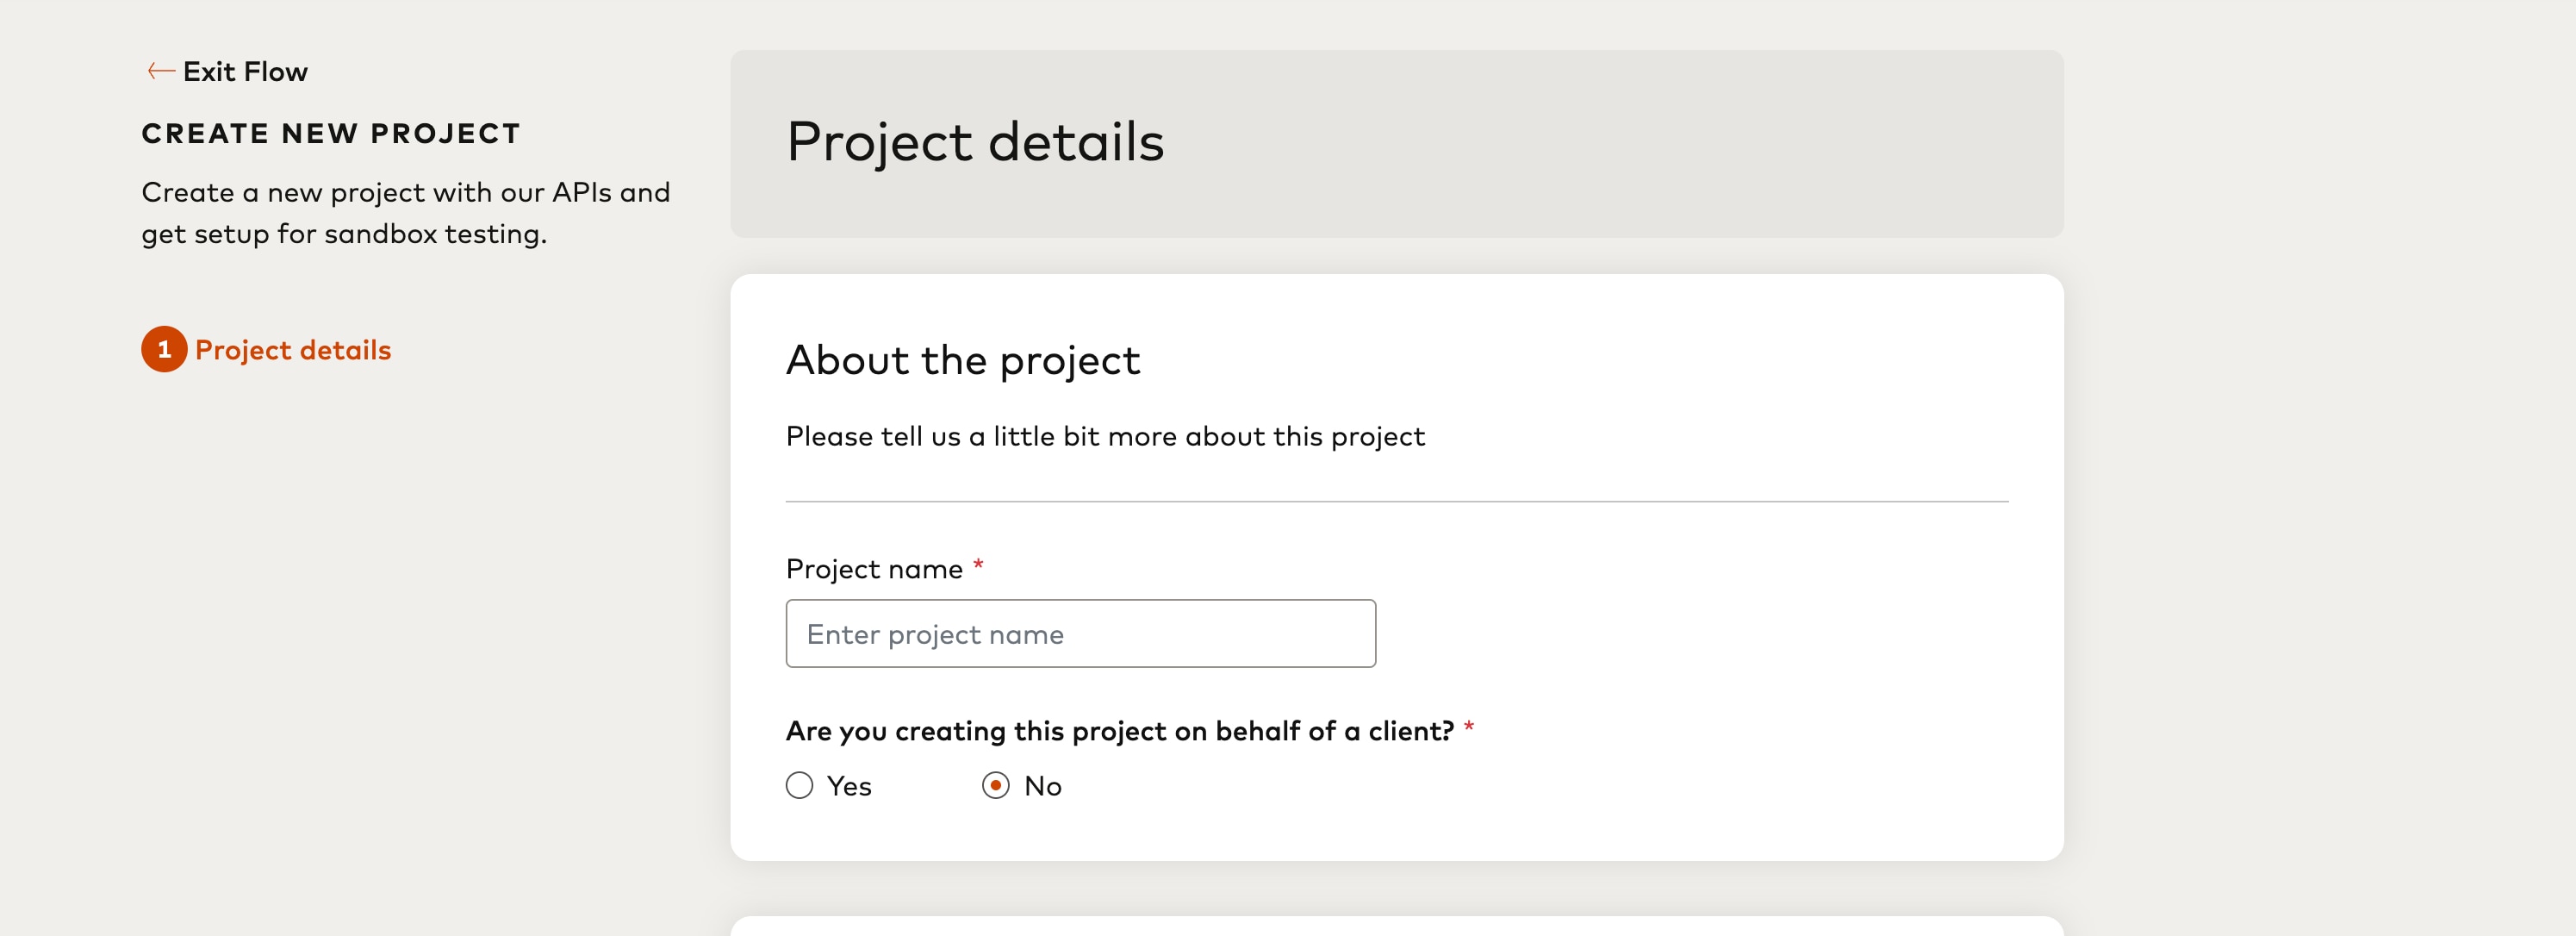The image size is (2576, 936).
Task: Click the Yes option label
Action: point(849,787)
